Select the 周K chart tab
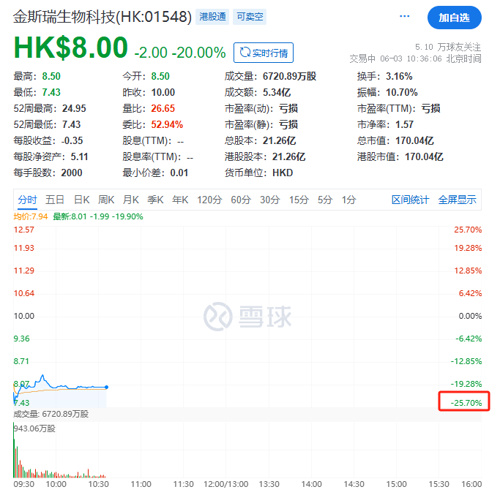Viewport: 500px width, 495px height. coord(106,200)
